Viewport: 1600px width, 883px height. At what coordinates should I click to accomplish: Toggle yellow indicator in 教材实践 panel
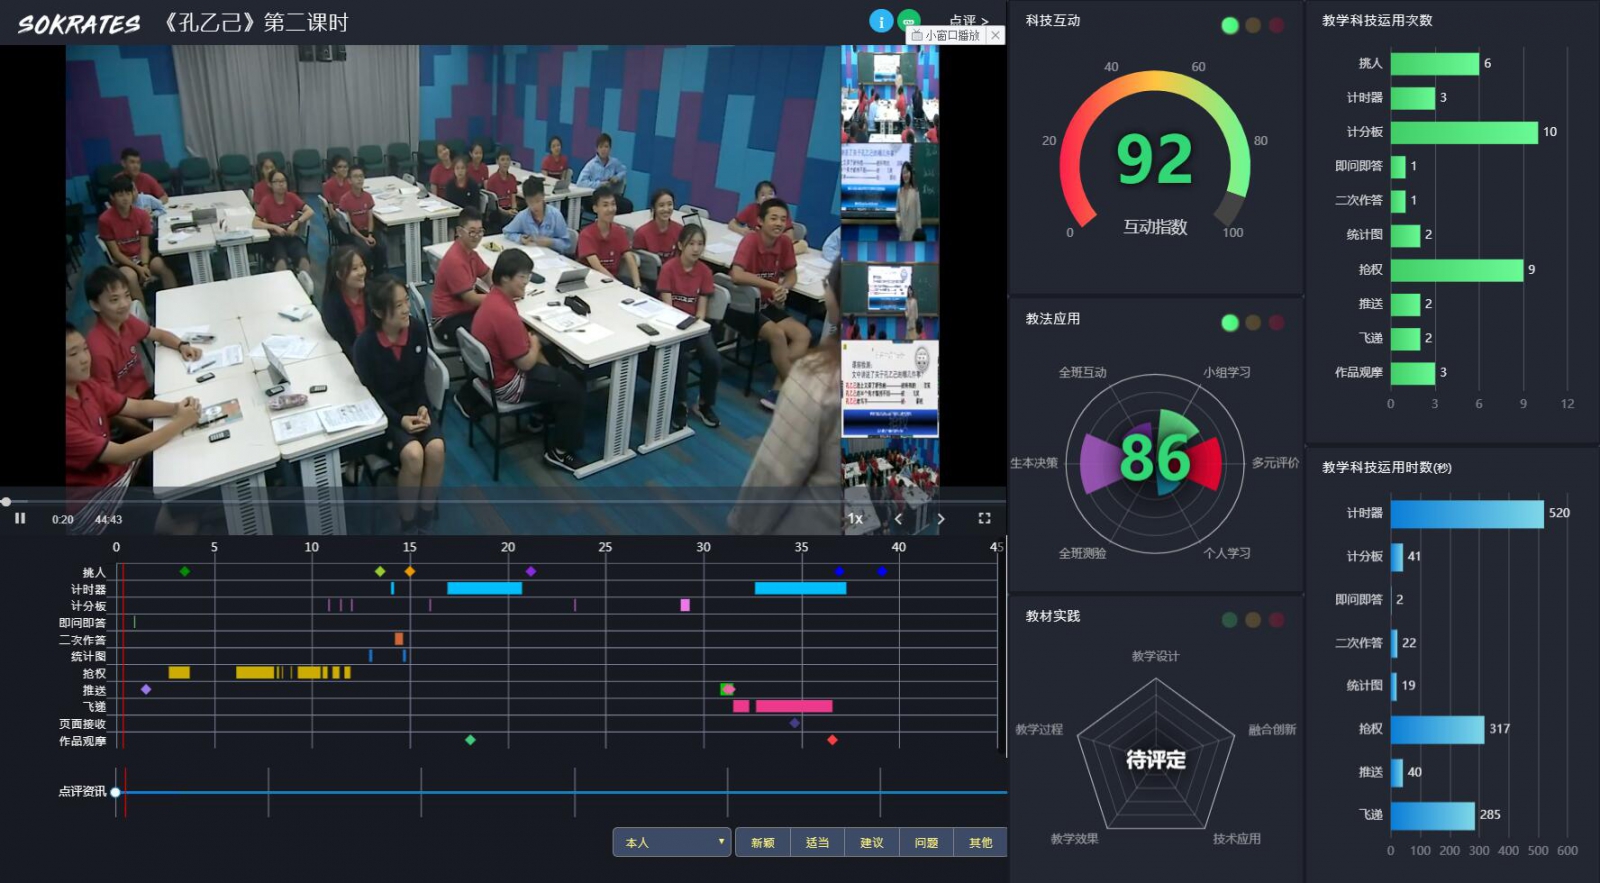(x=1253, y=620)
